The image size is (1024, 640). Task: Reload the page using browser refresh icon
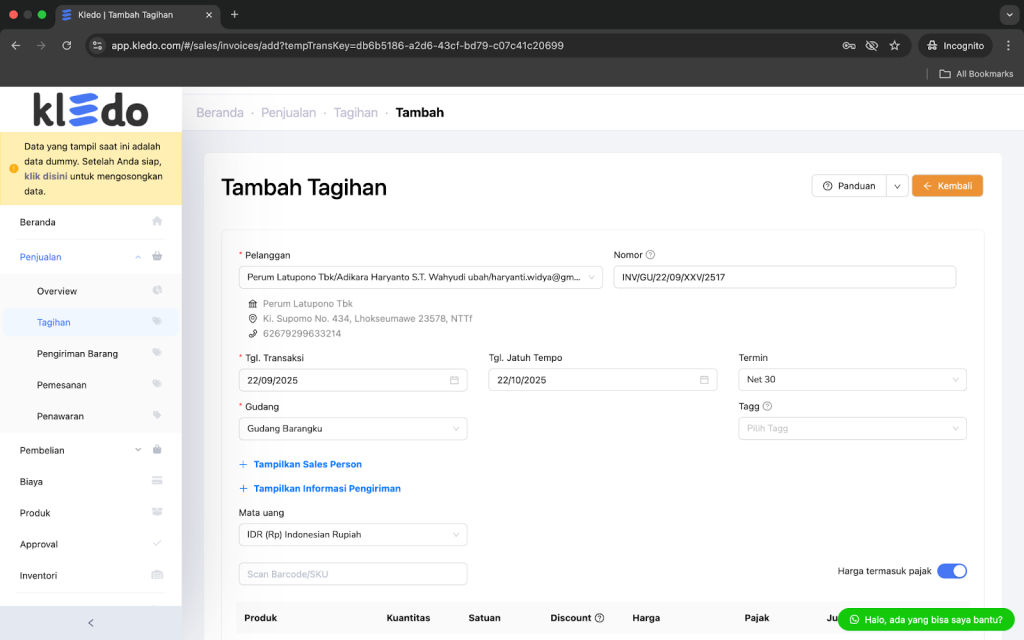pyautogui.click(x=67, y=45)
